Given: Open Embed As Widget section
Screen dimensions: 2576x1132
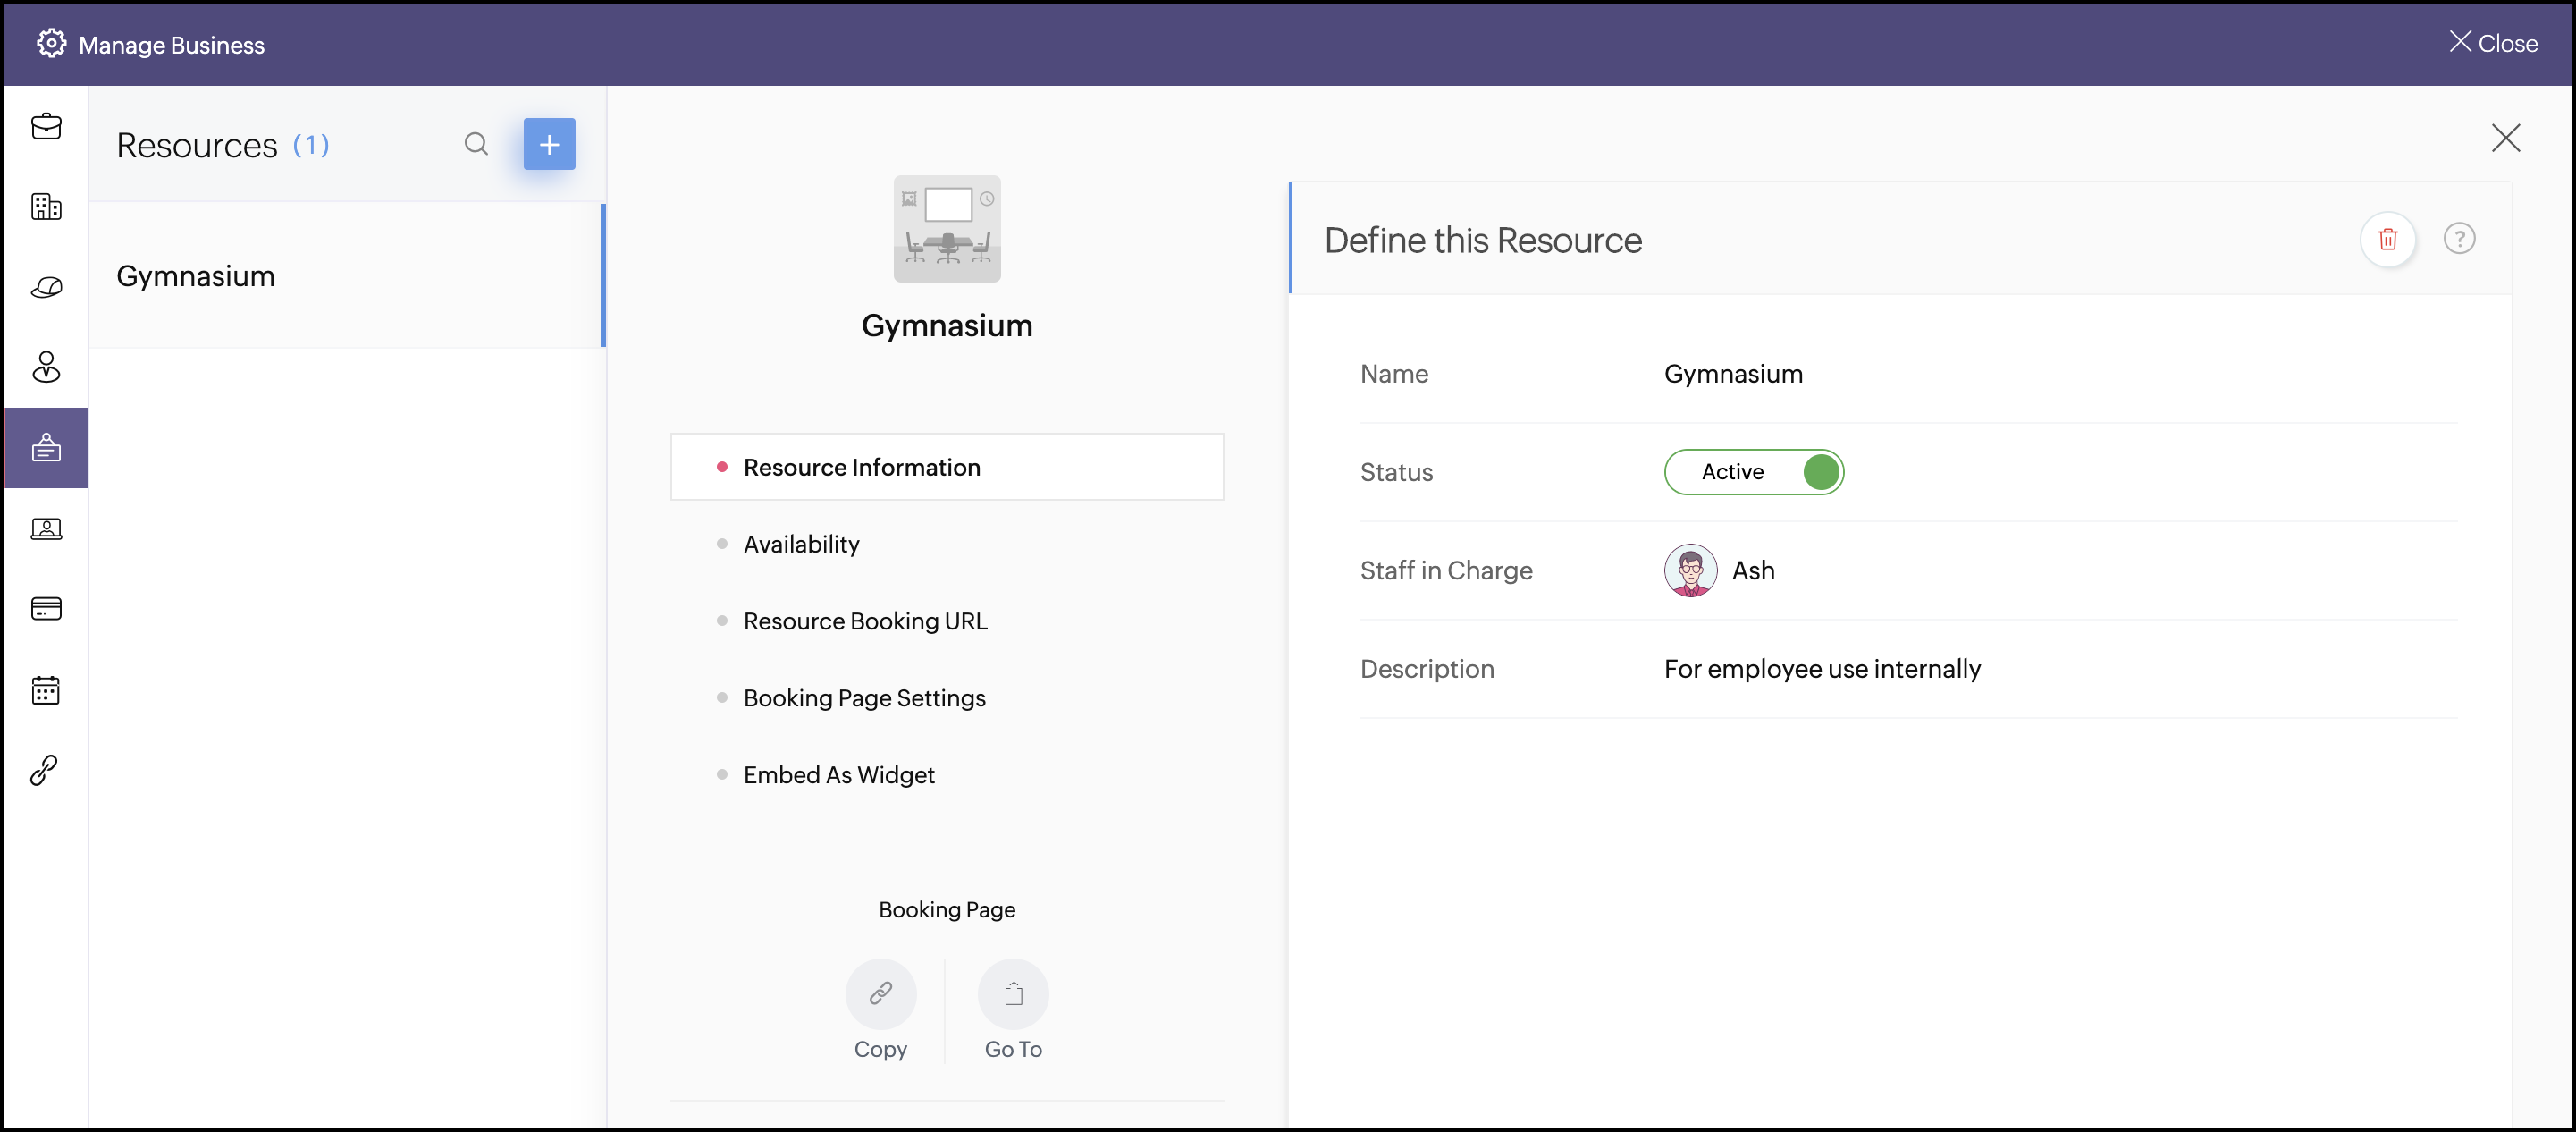Looking at the screenshot, I should click(838, 775).
